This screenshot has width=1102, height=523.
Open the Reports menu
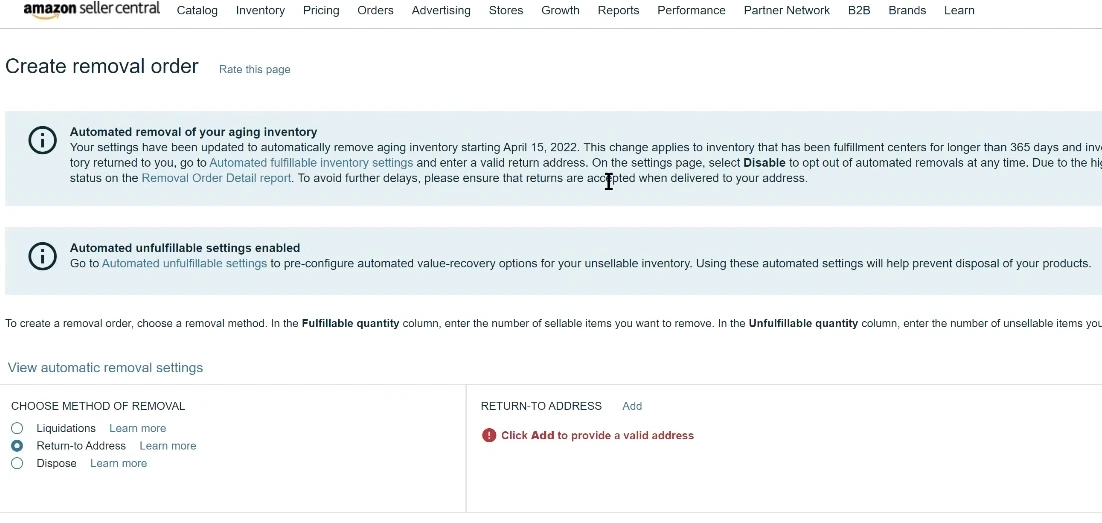click(618, 11)
